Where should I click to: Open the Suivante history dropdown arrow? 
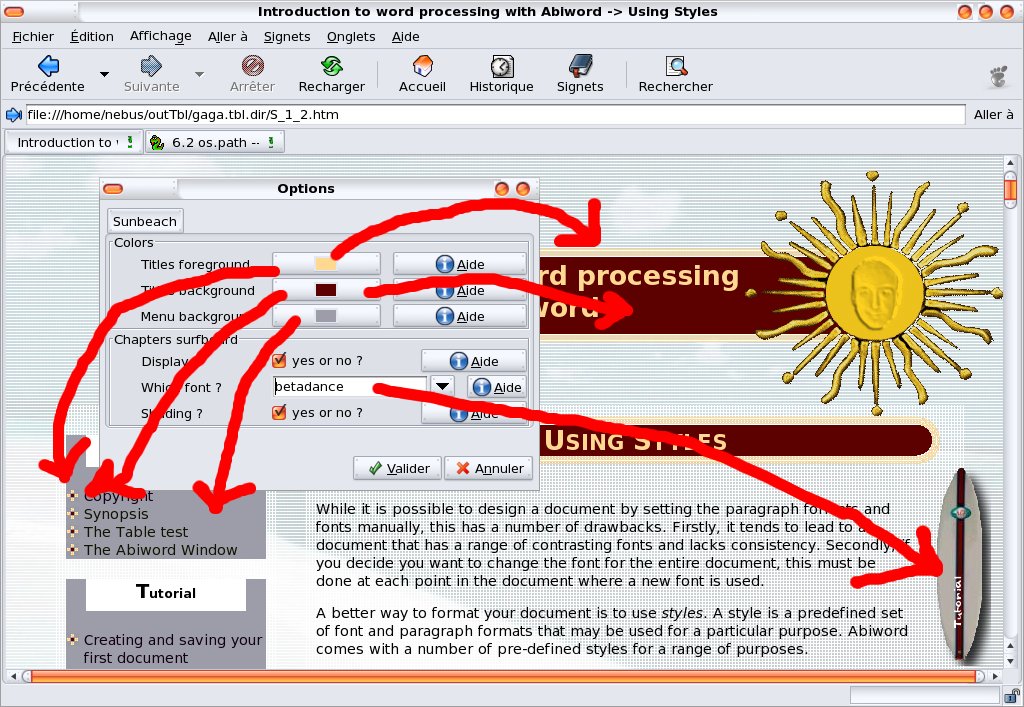pyautogui.click(x=200, y=74)
